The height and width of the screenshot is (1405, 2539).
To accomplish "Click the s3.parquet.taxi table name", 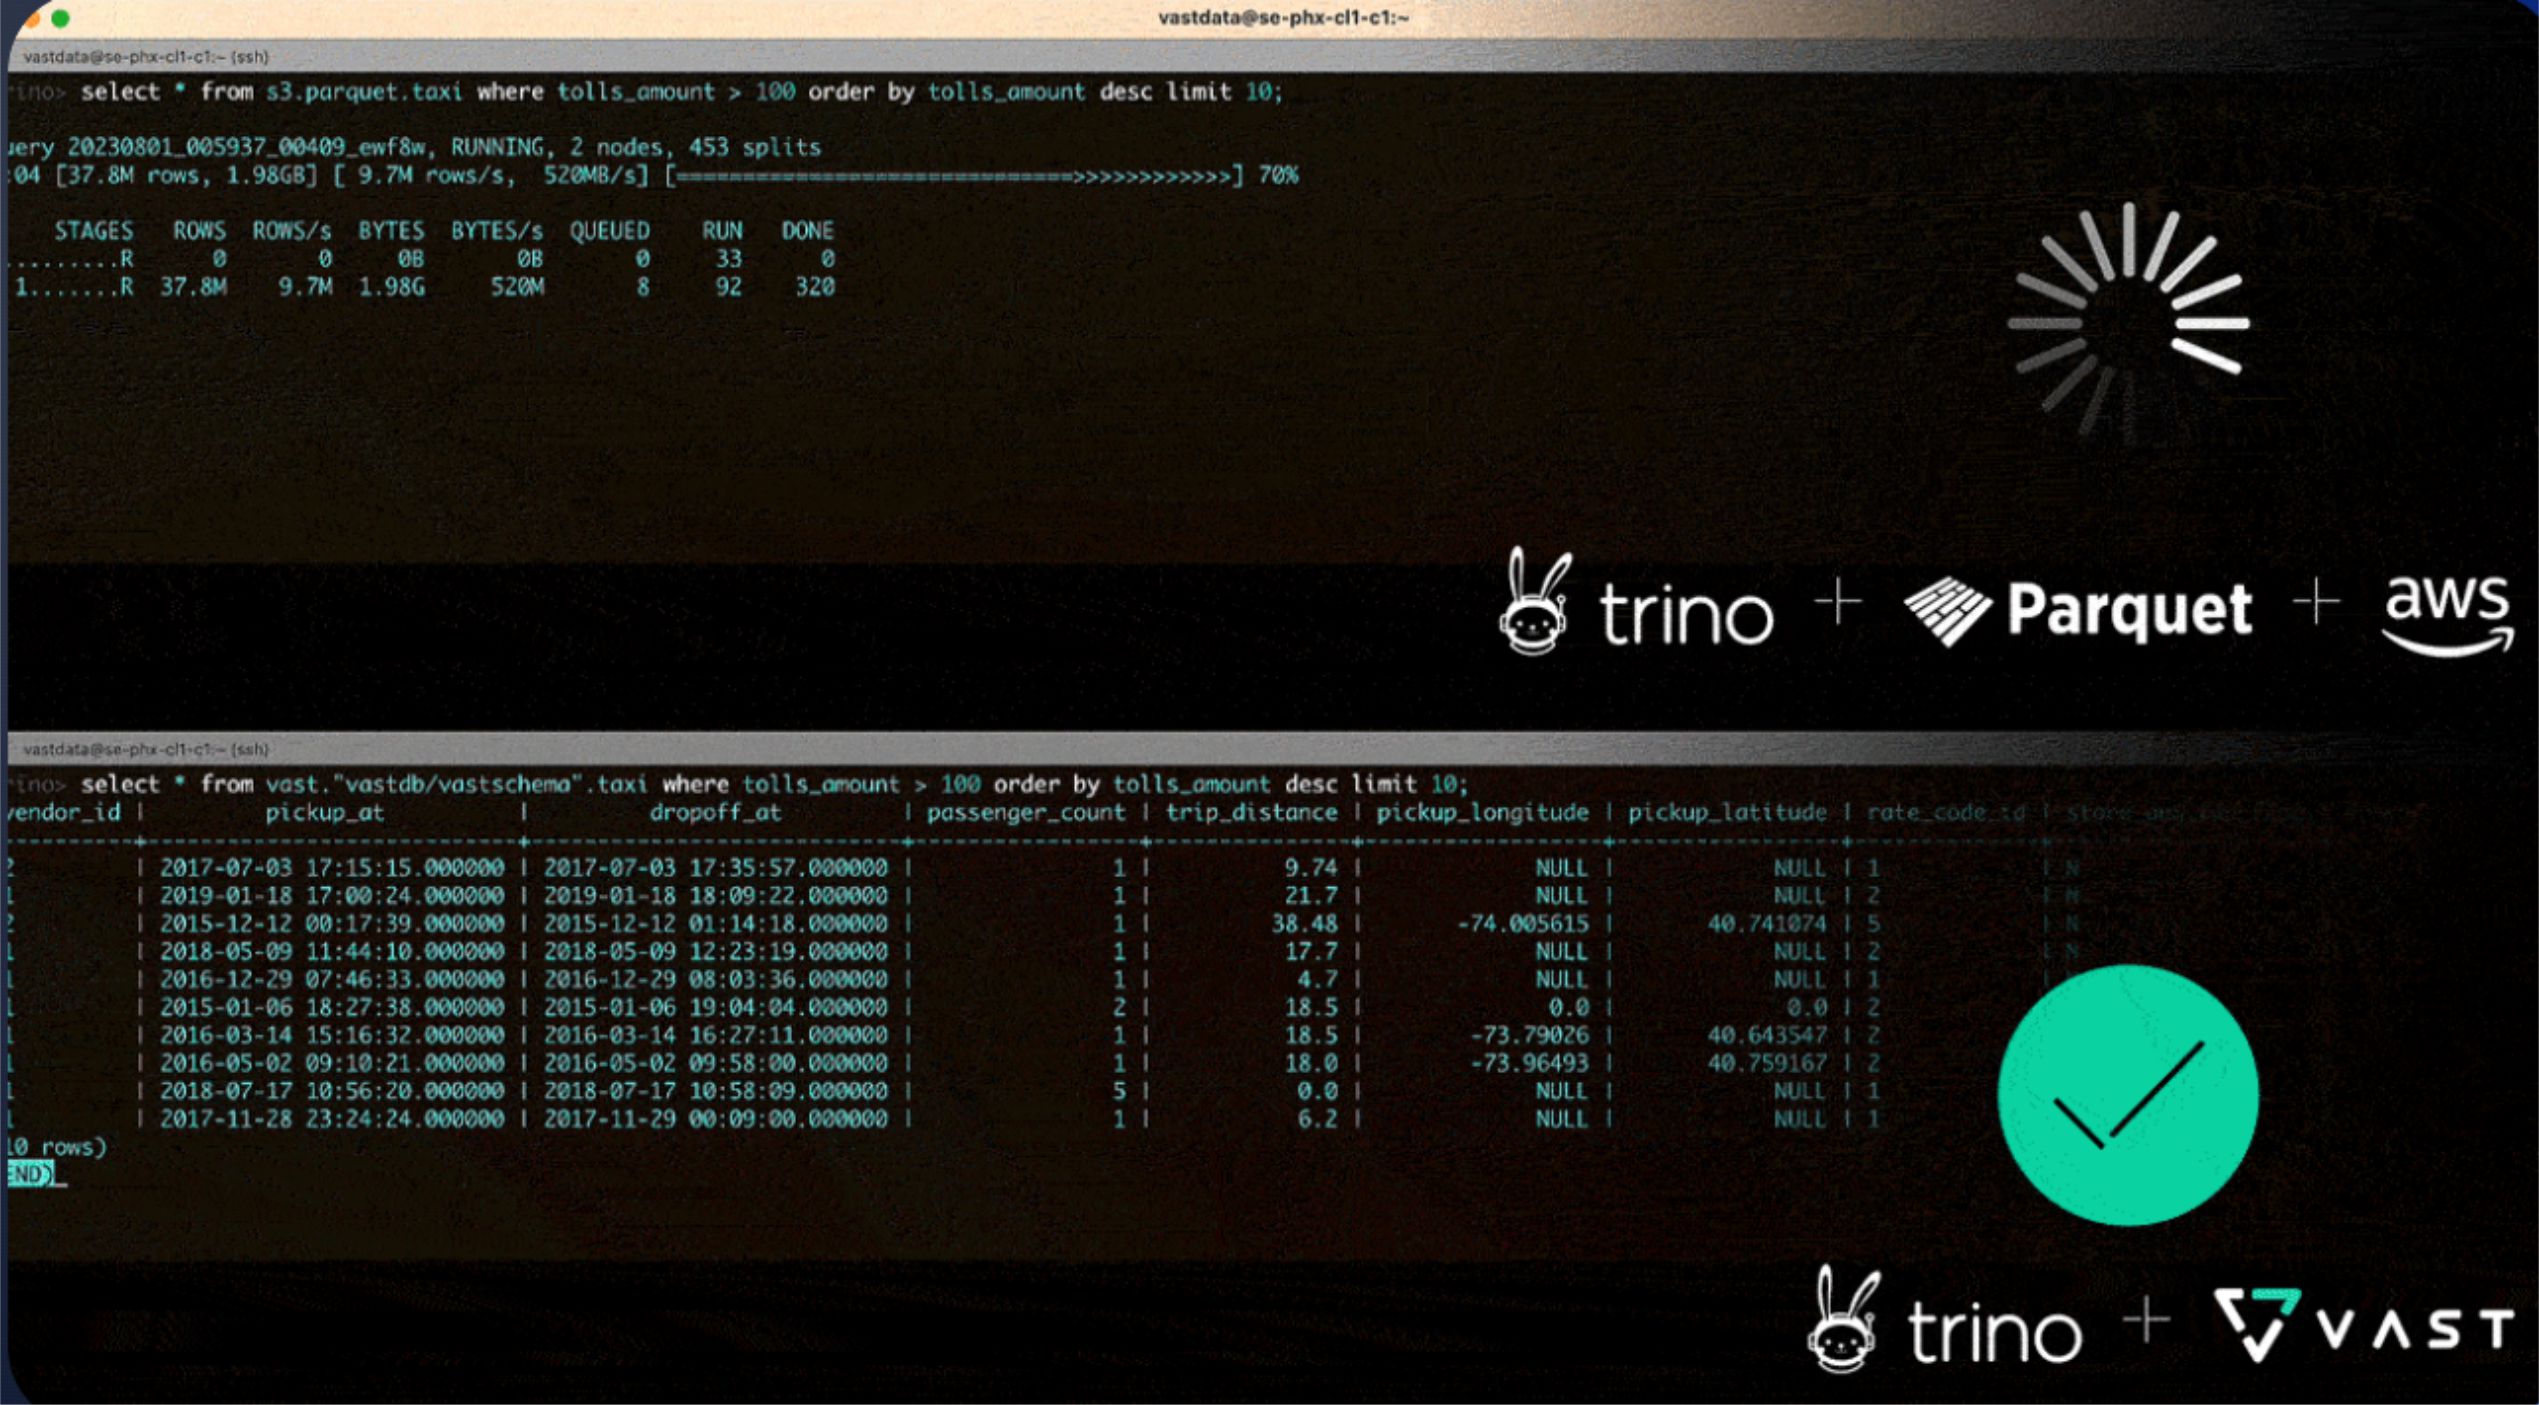I will point(364,92).
